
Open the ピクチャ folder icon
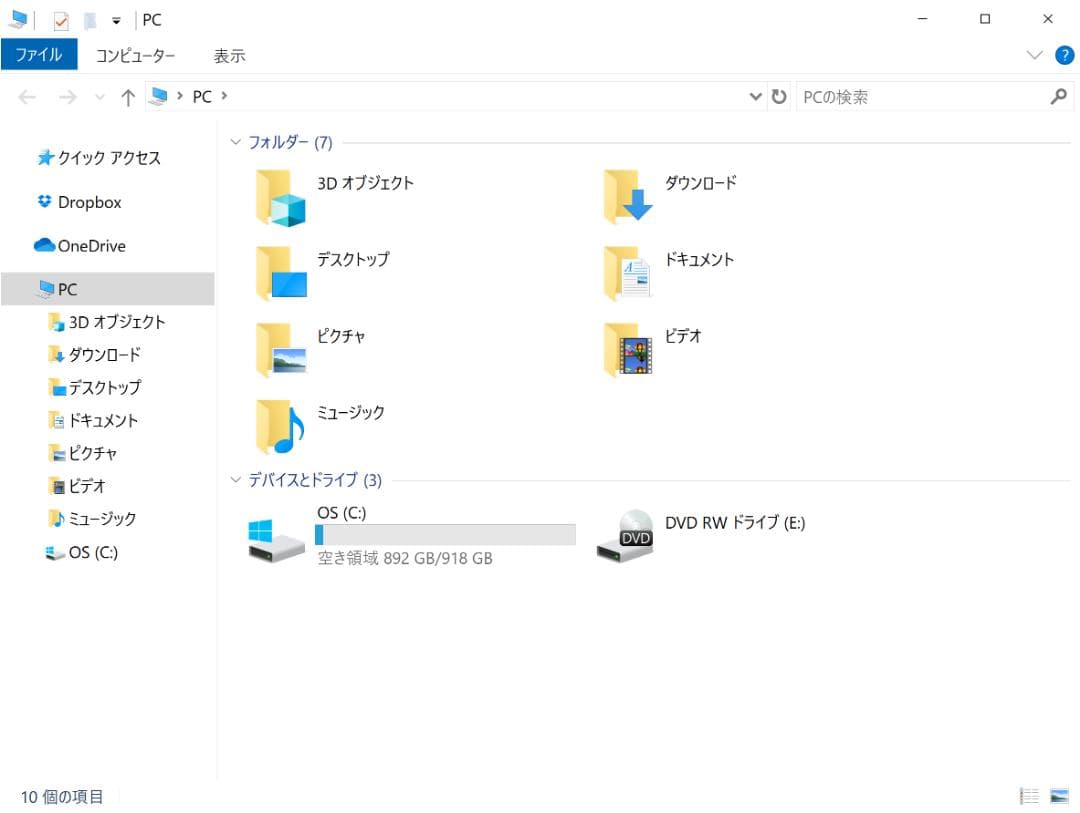pyautogui.click(x=280, y=349)
